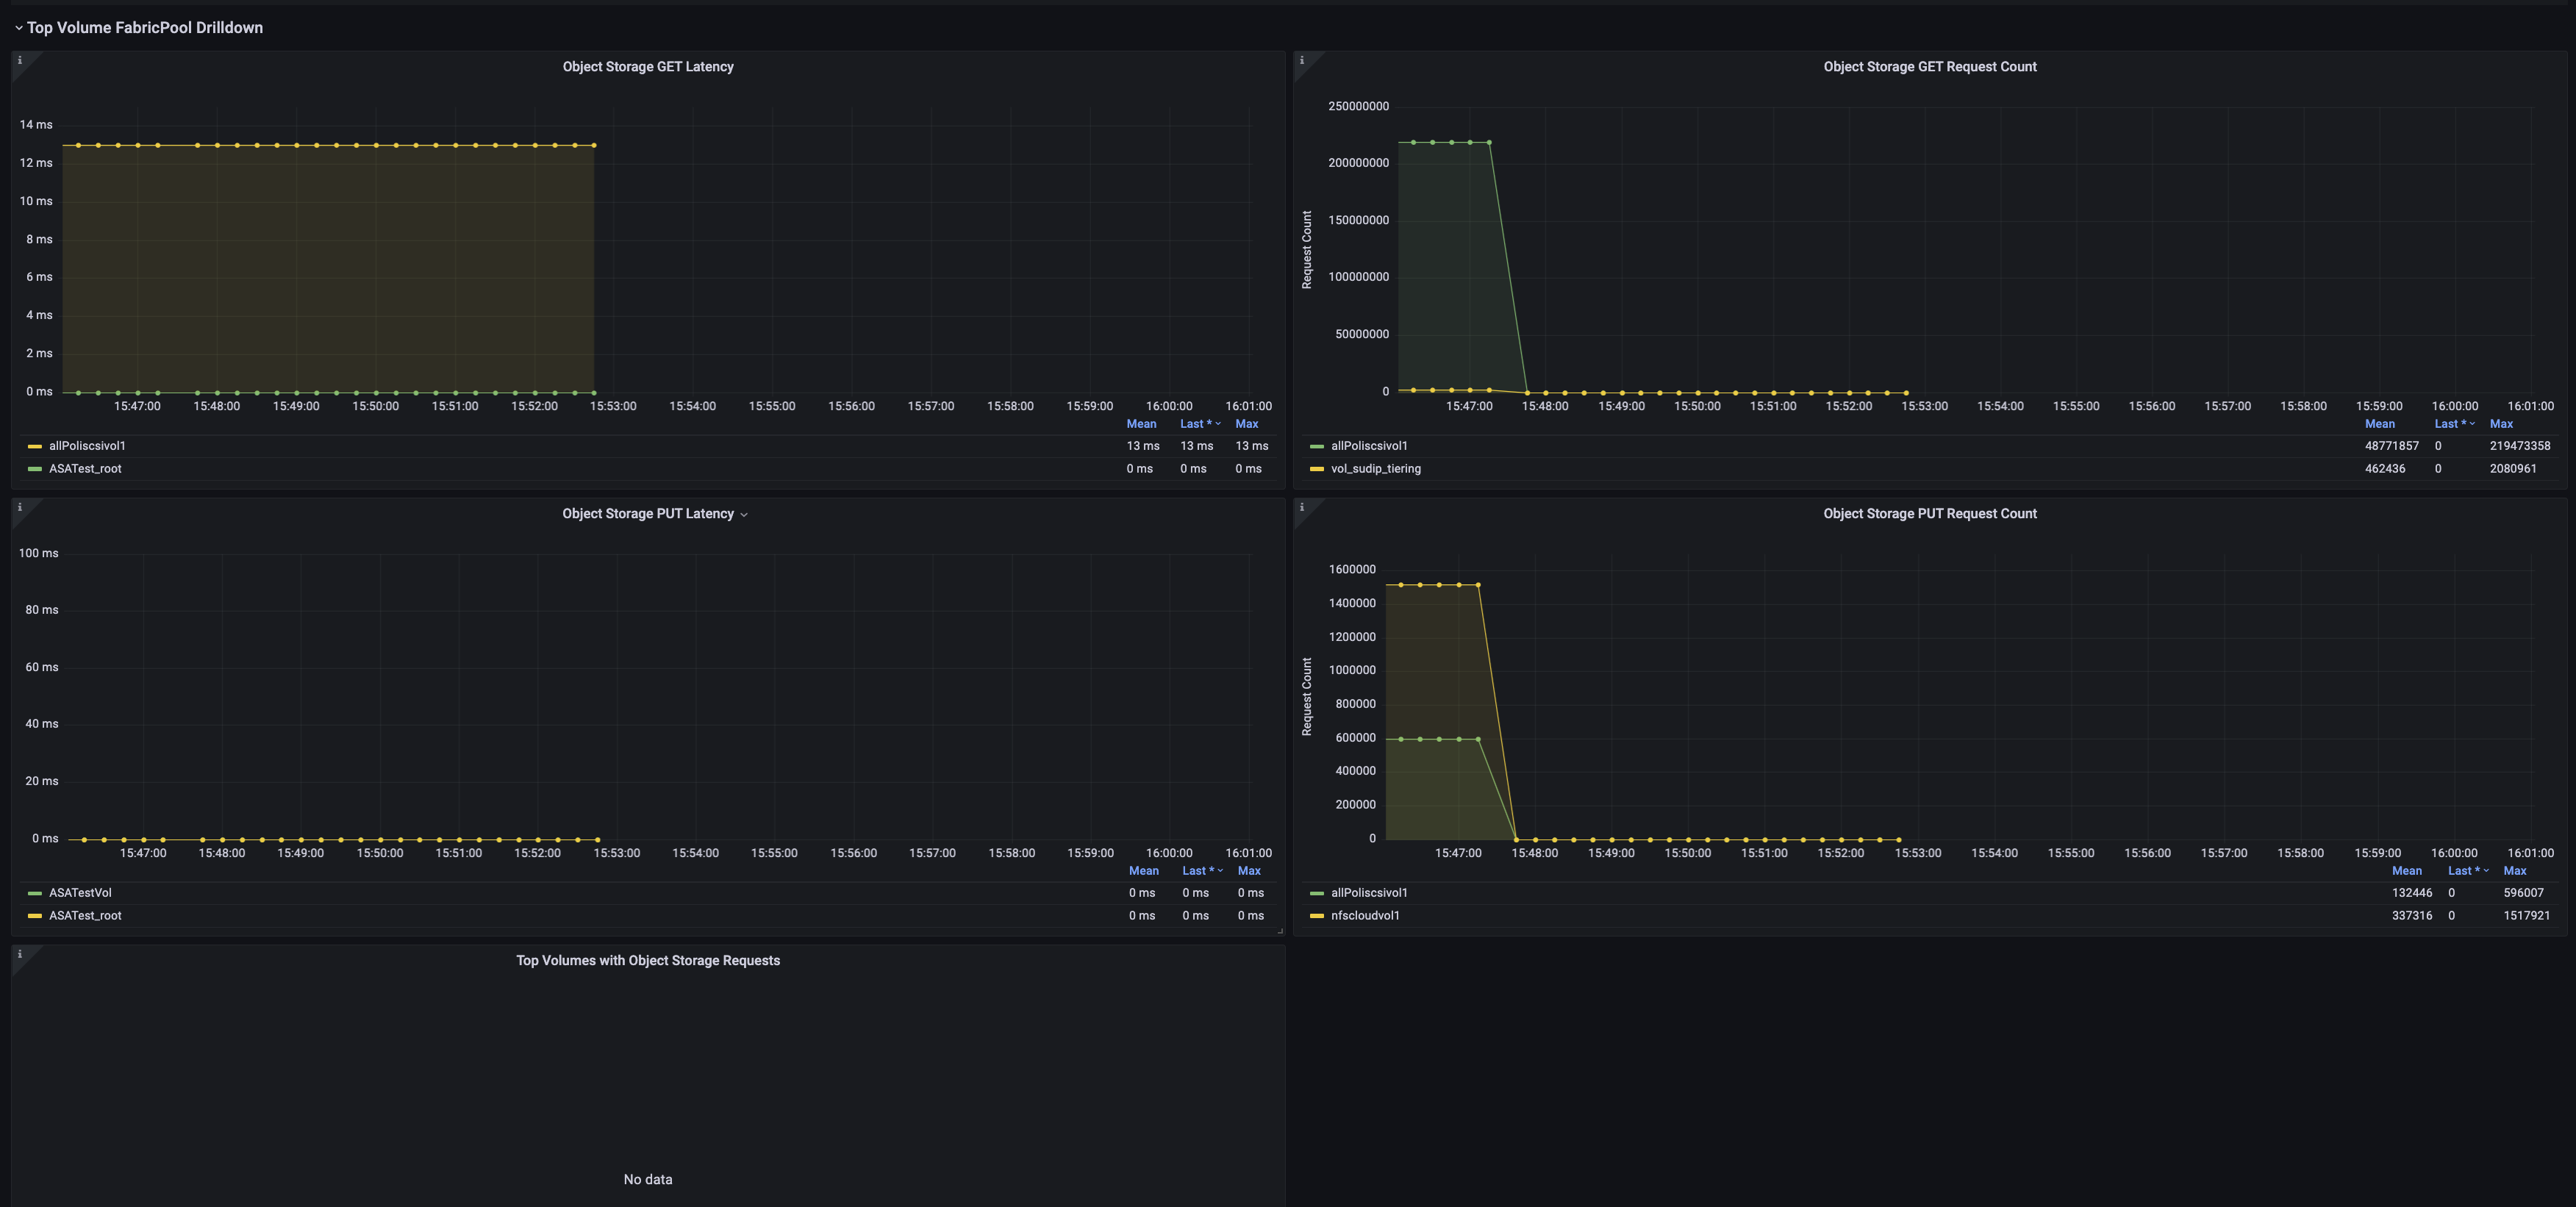Collapse the Top Volume FabricPool Drilldown row
2576x1207 pixels.
(x=19, y=28)
